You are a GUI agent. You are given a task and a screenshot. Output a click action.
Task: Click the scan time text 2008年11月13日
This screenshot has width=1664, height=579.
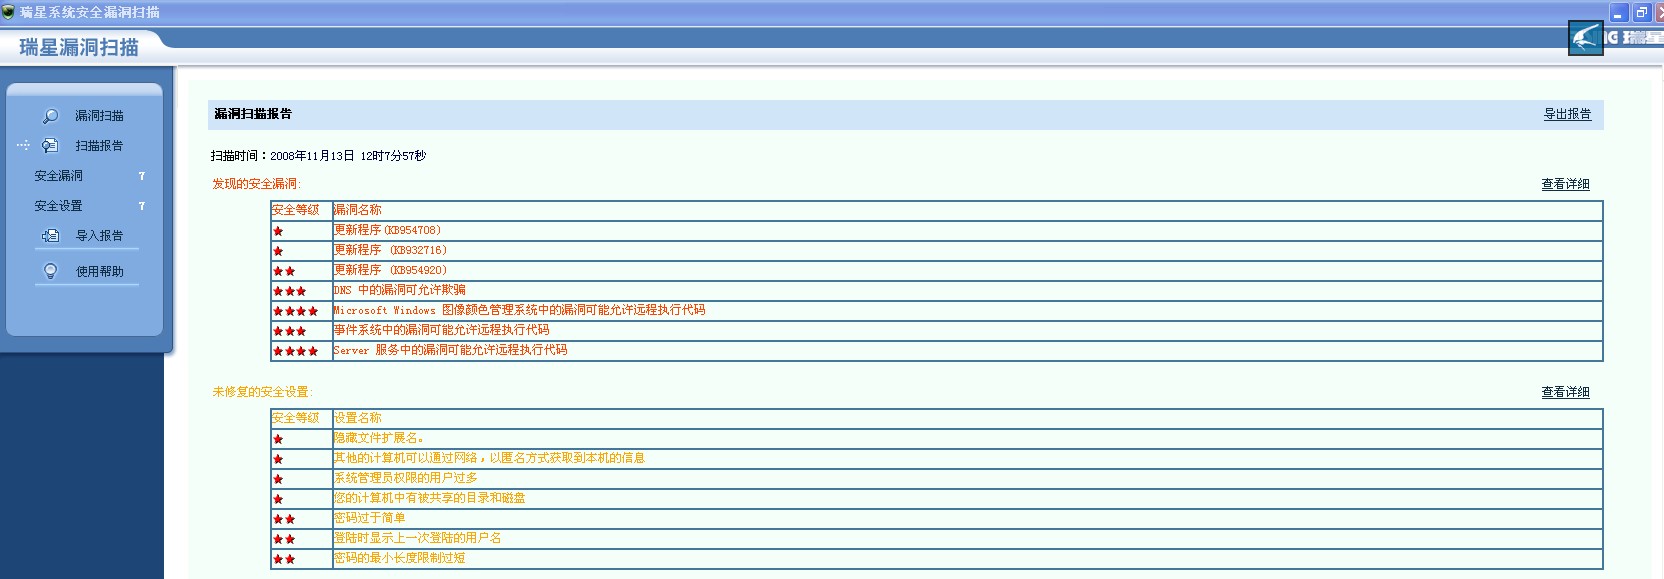[x=312, y=156]
